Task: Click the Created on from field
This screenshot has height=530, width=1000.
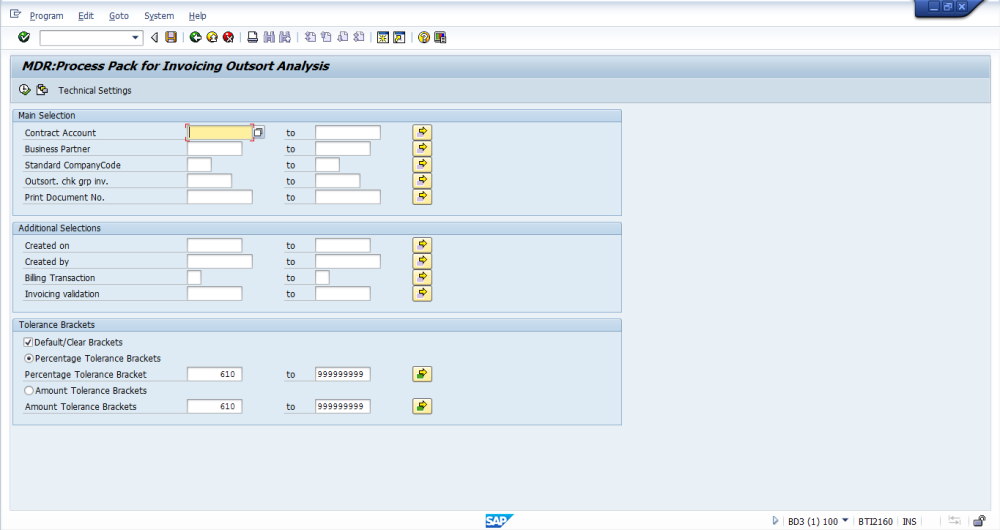Action: (215, 246)
